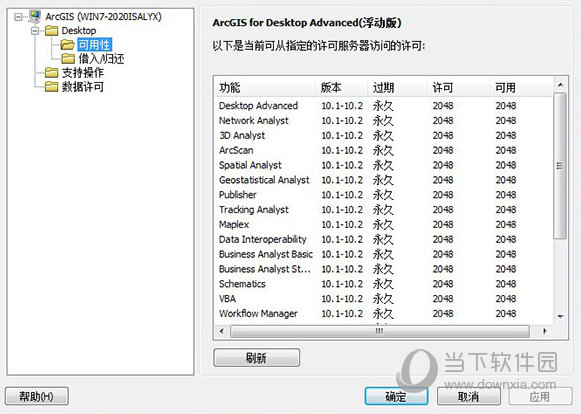Click the vertical scrollbar down arrow
Screen dimensions: 581x414
coord(560,316)
